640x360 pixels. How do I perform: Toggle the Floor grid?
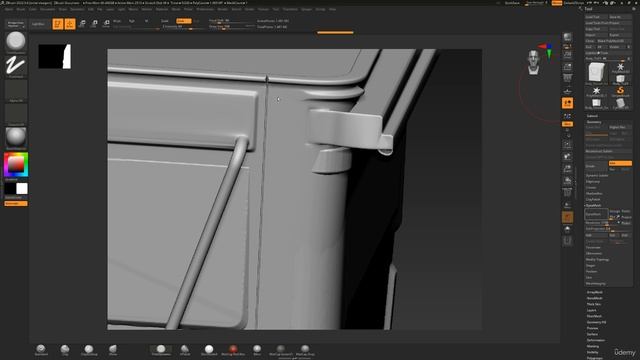pyautogui.click(x=567, y=91)
